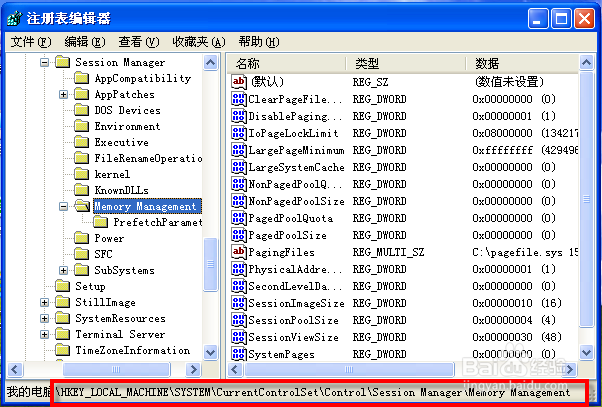Click the Session Manager folder icon
Image resolution: width=602 pixels, height=407 pixels.
(x=63, y=62)
